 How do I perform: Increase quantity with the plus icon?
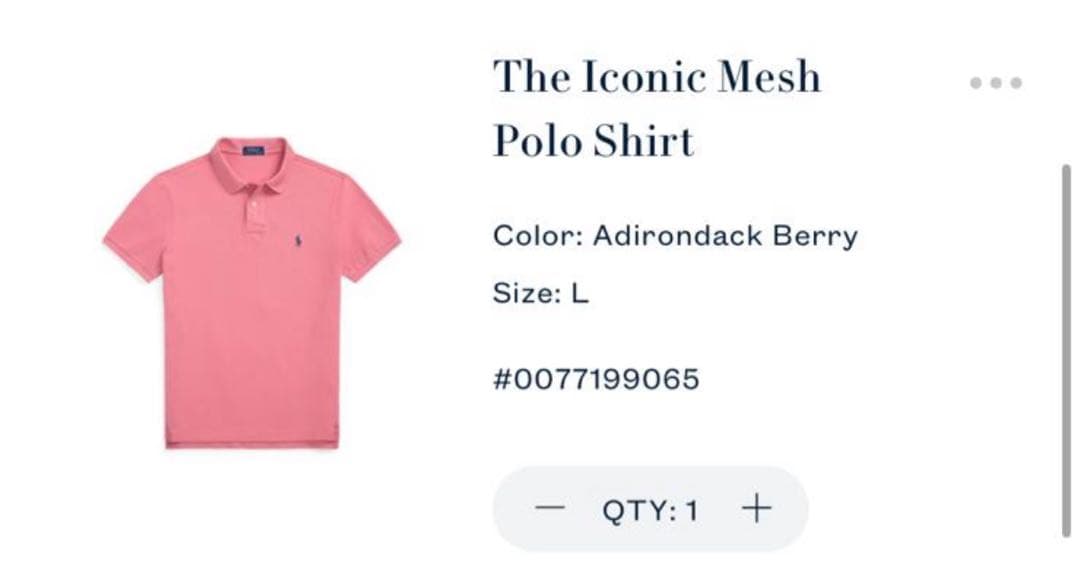(756, 508)
